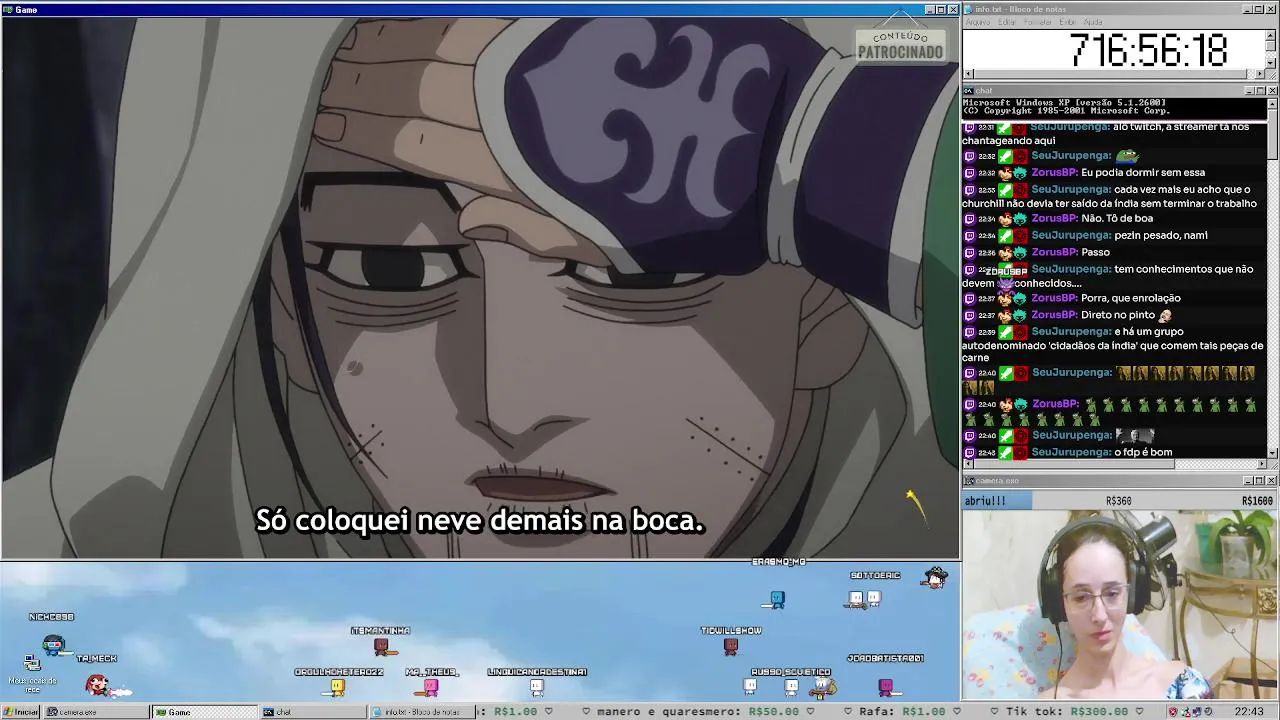Click the purple avatar under JOAOBATISTA001
The image size is (1280, 720).
point(885,687)
